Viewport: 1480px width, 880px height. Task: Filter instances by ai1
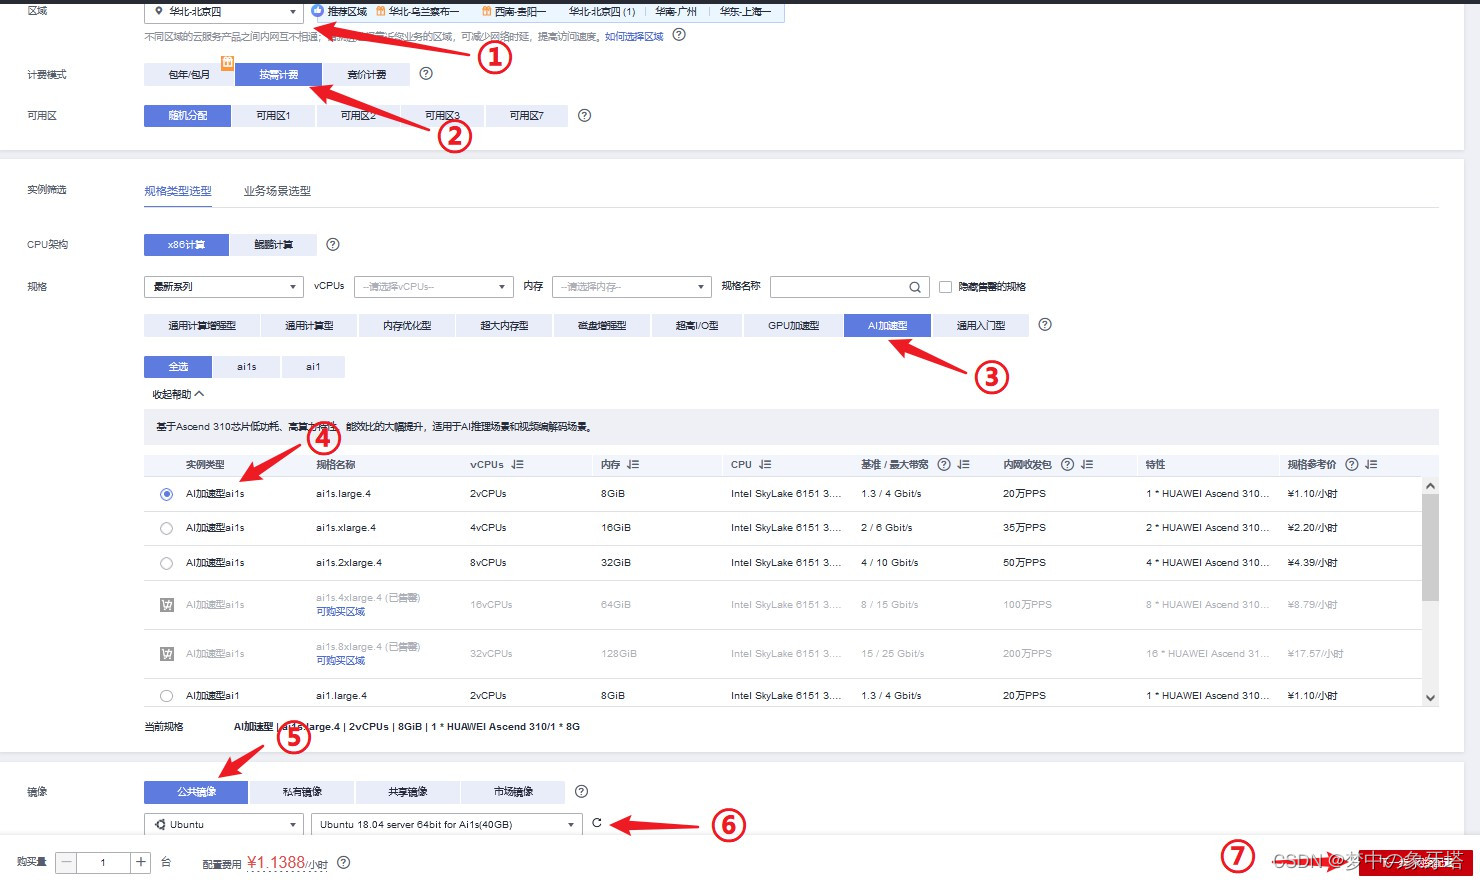313,367
